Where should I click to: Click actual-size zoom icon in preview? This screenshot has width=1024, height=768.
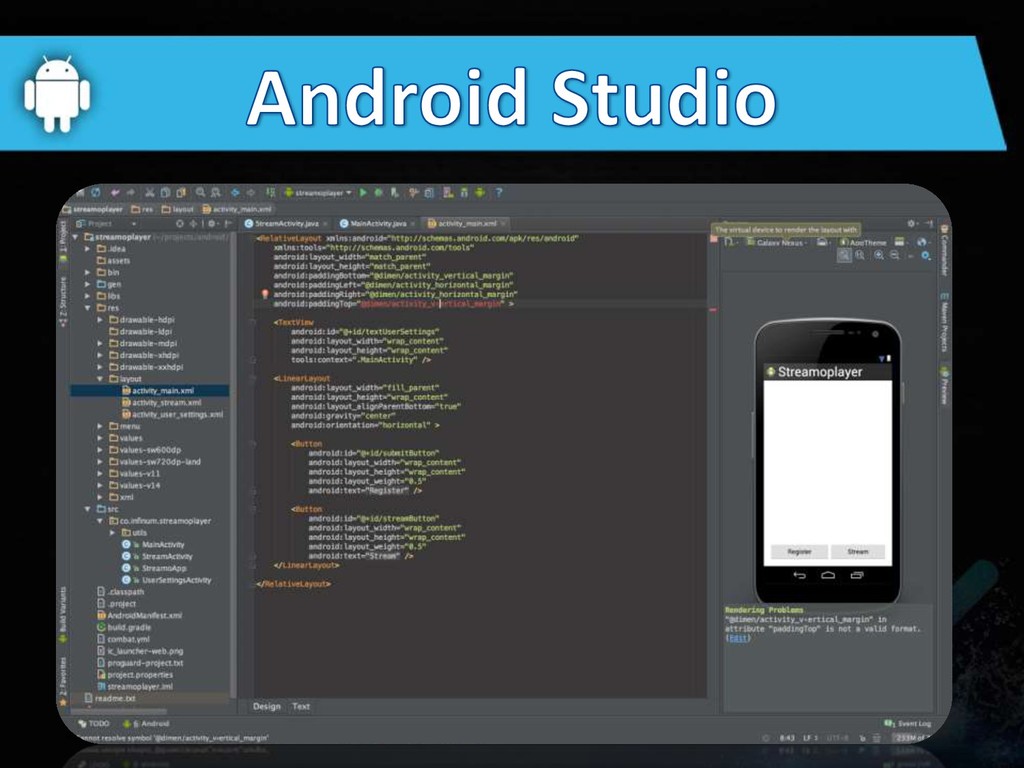point(860,256)
